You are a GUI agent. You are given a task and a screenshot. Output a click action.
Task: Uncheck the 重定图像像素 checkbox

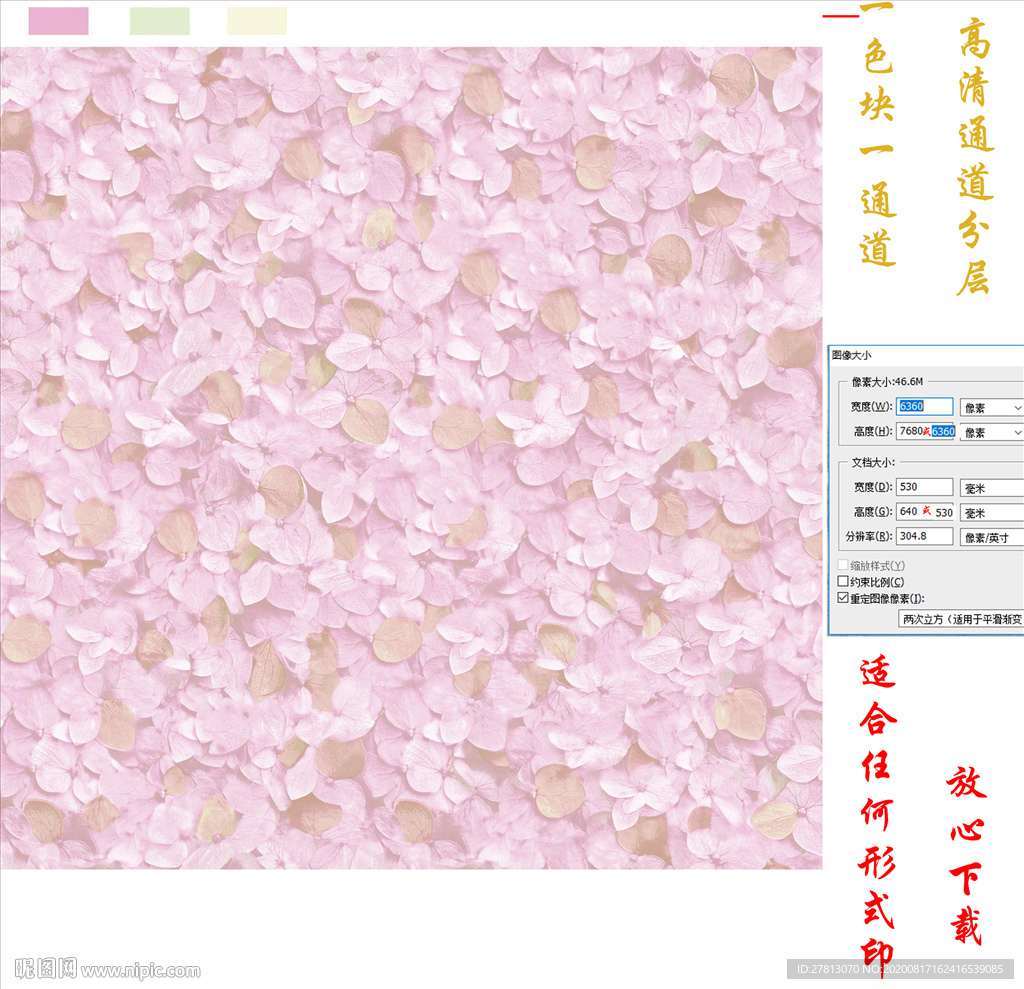click(x=843, y=598)
